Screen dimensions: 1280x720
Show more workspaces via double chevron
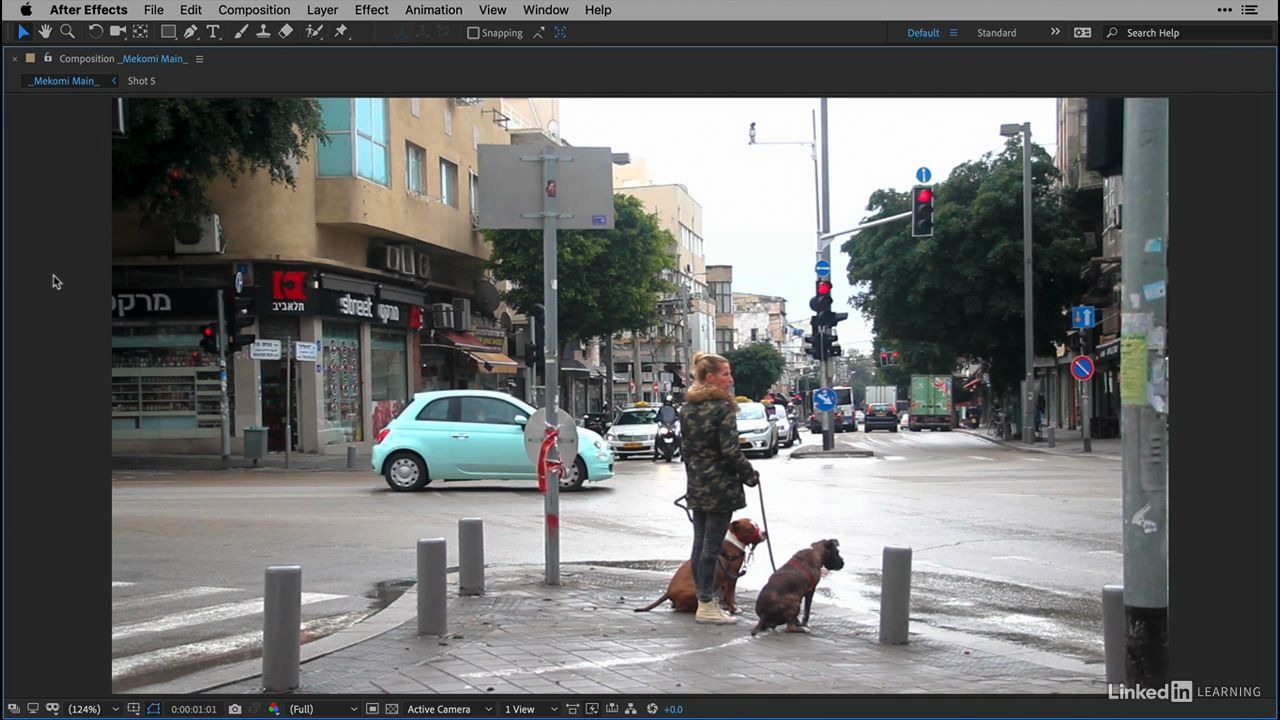point(1055,32)
